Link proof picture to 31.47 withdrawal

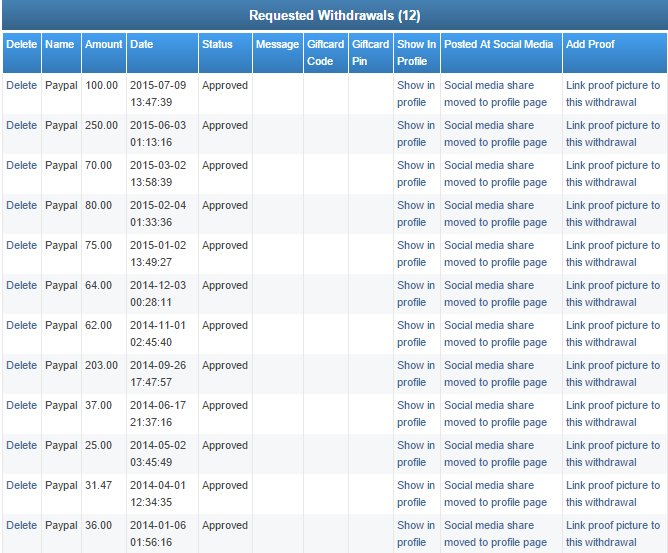click(613, 494)
